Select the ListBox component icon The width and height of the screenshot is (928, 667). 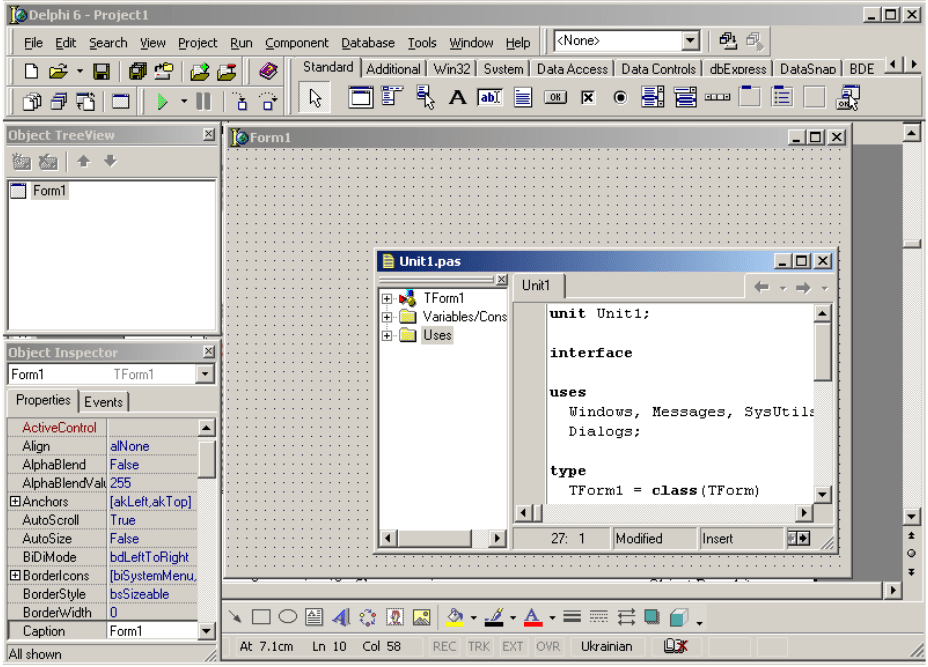pyautogui.click(x=652, y=97)
